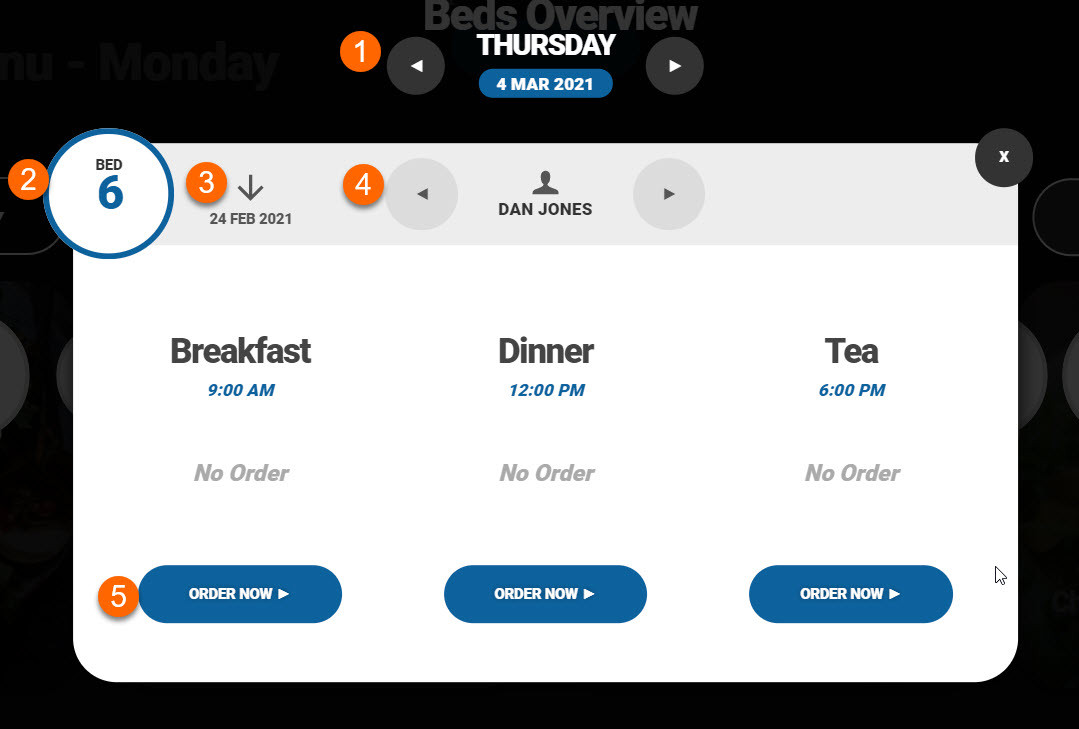Order dinner with Order Now button

tap(545, 594)
